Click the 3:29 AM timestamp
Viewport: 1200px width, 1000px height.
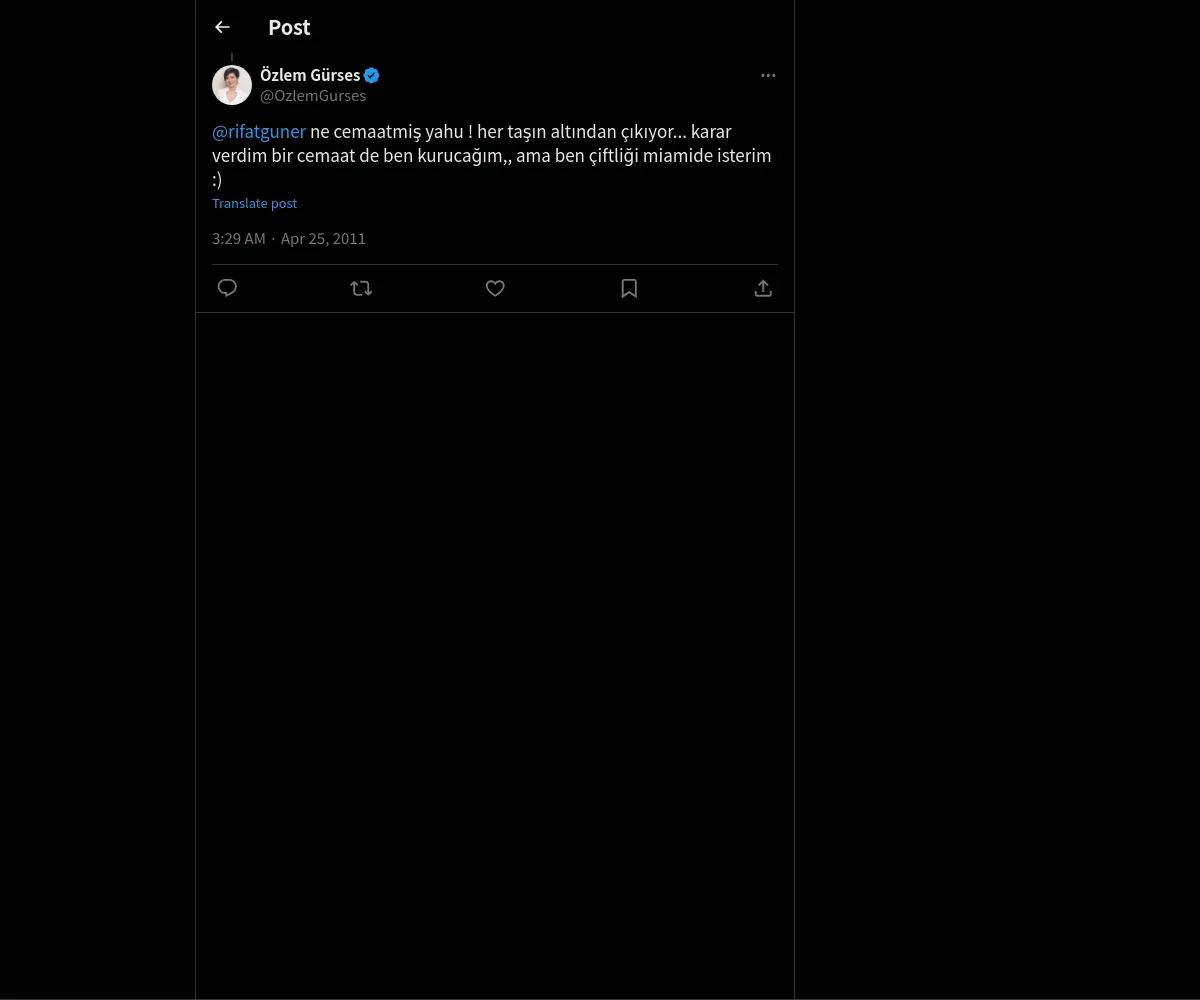pos(239,238)
